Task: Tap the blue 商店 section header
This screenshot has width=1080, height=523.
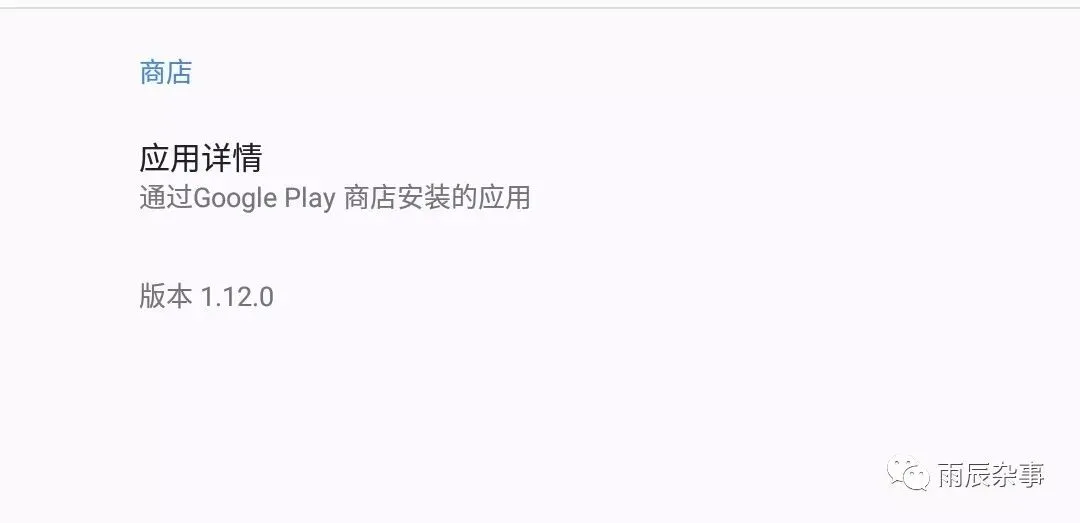Action: point(165,72)
